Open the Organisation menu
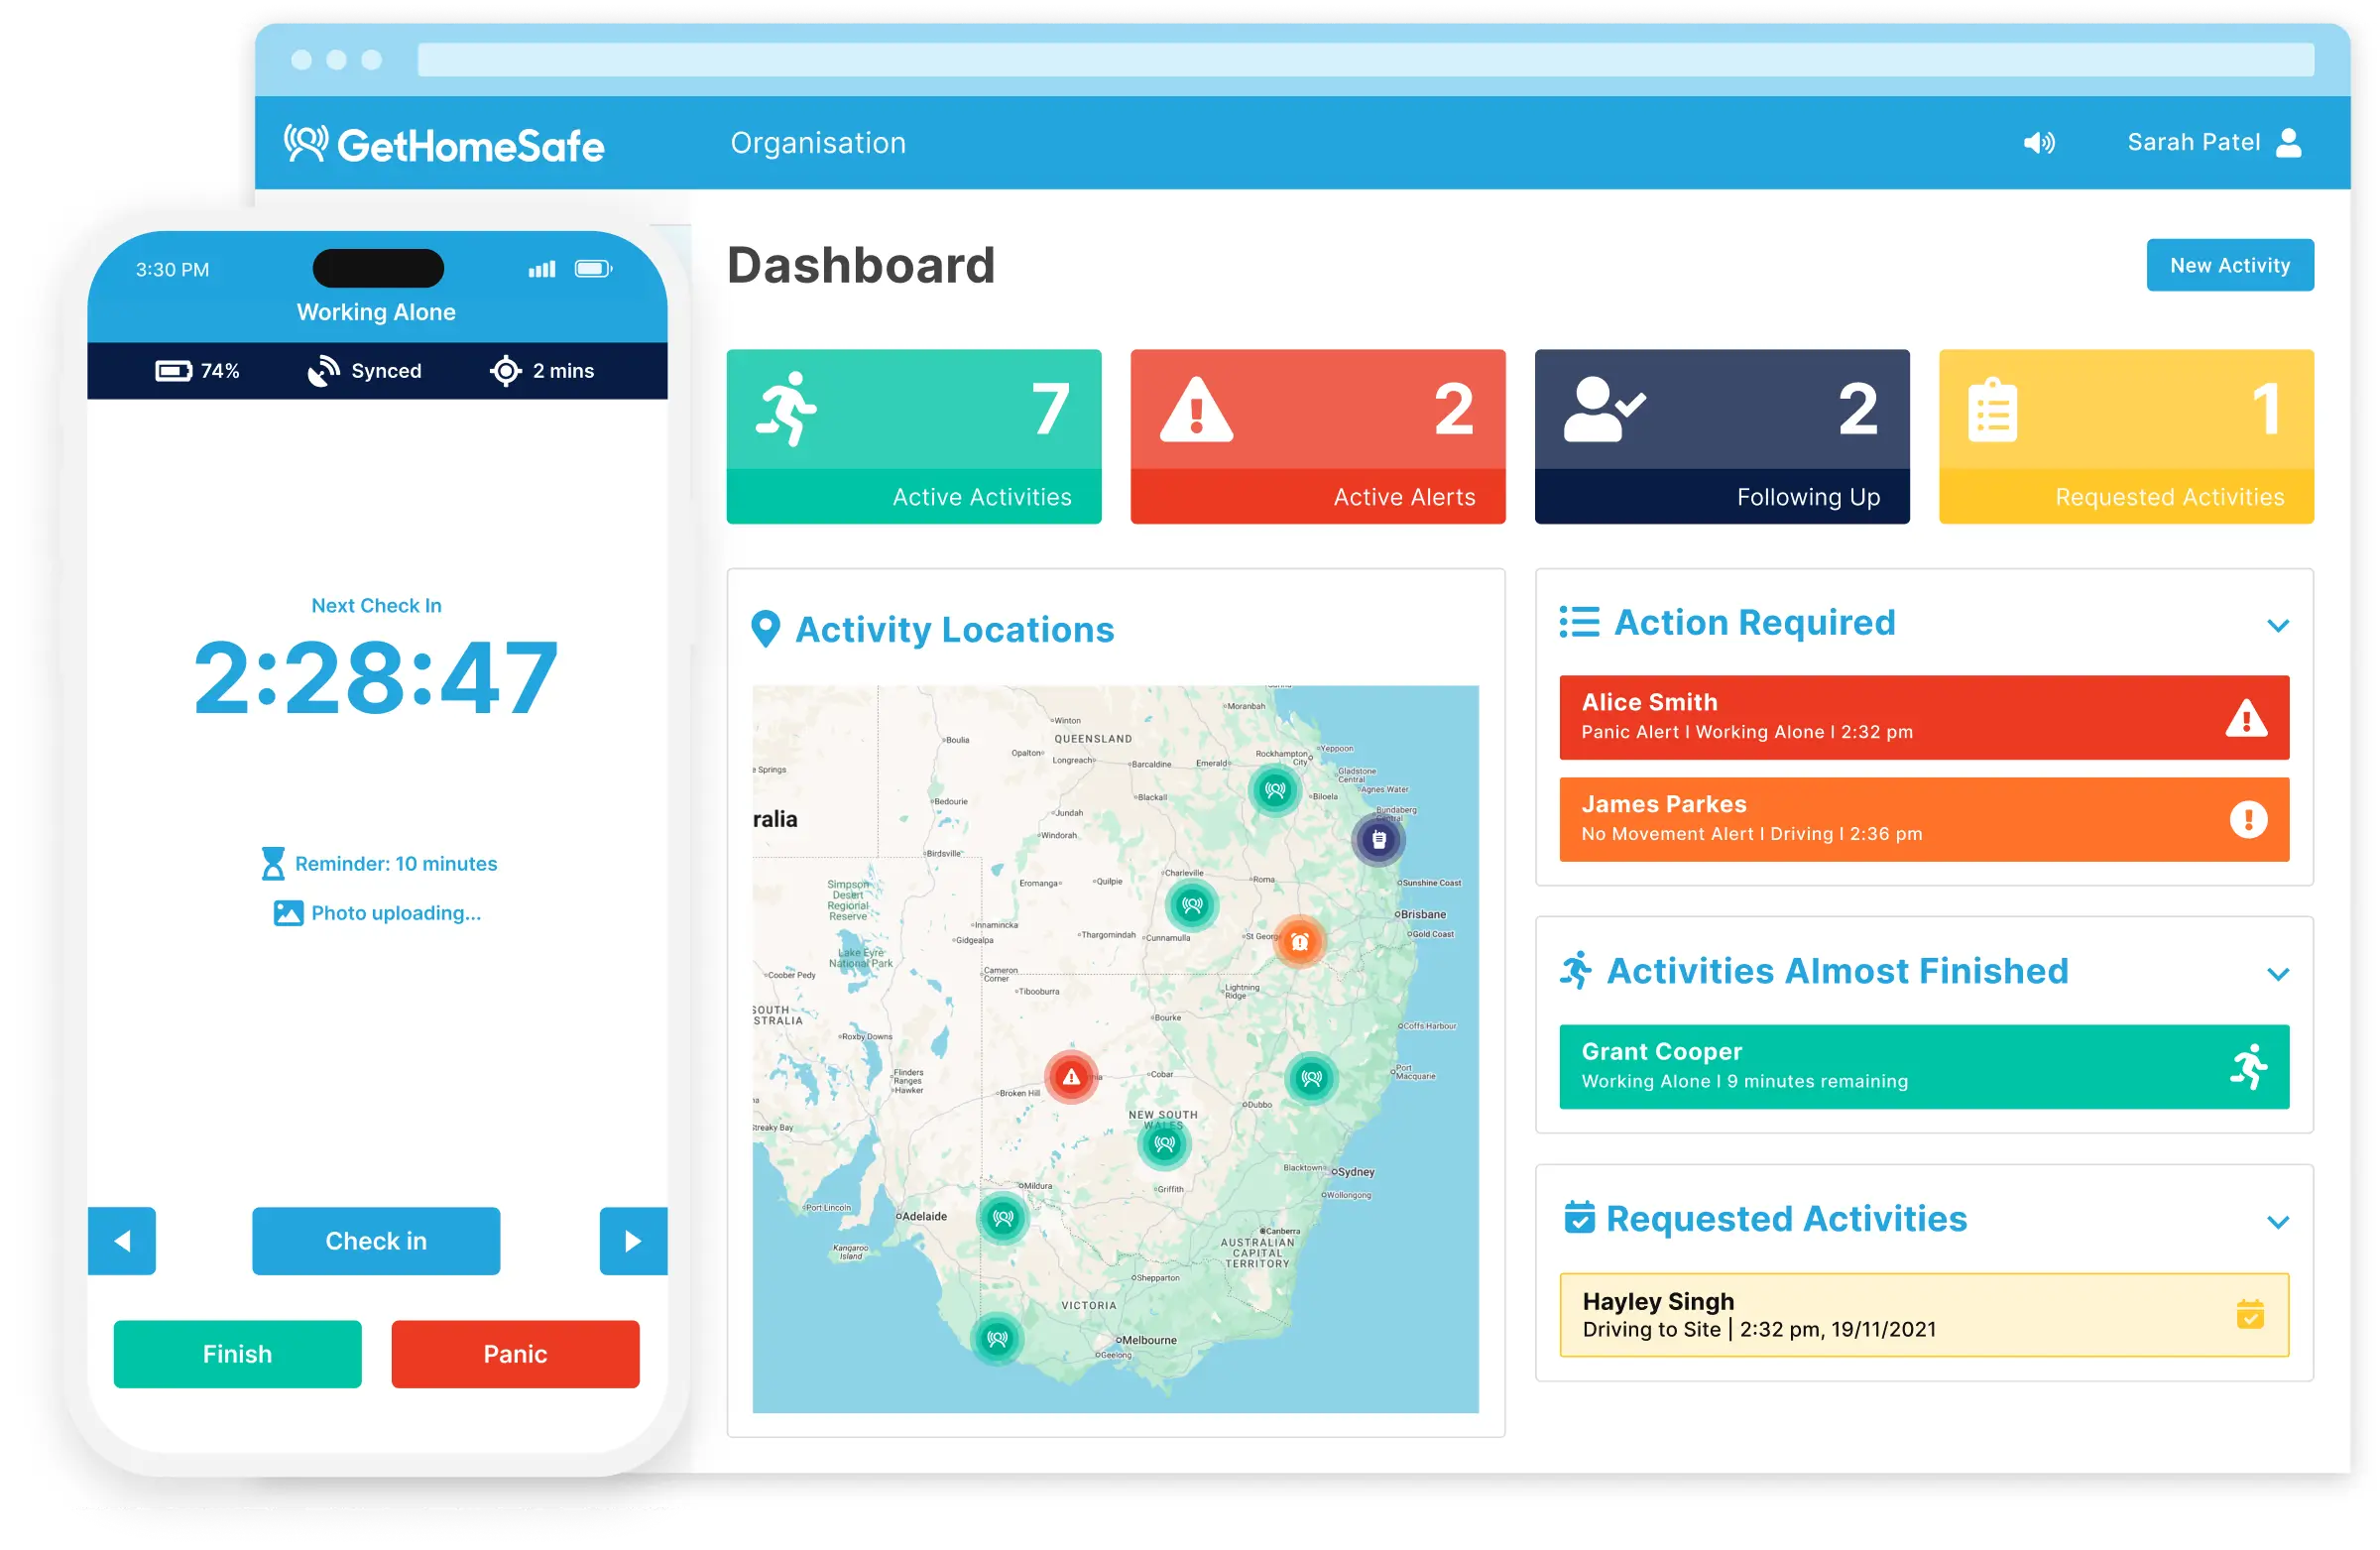Image resolution: width=2380 pixels, height=1550 pixels. click(817, 143)
